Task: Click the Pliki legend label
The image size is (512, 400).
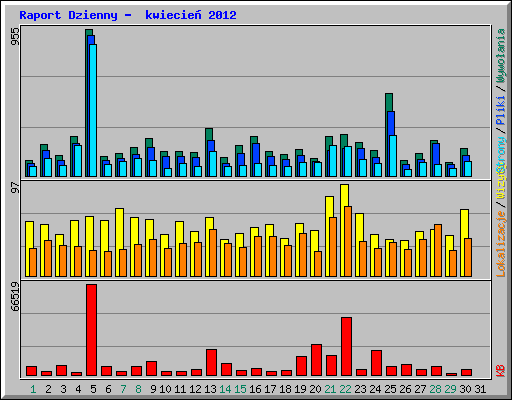Action: 501,110
